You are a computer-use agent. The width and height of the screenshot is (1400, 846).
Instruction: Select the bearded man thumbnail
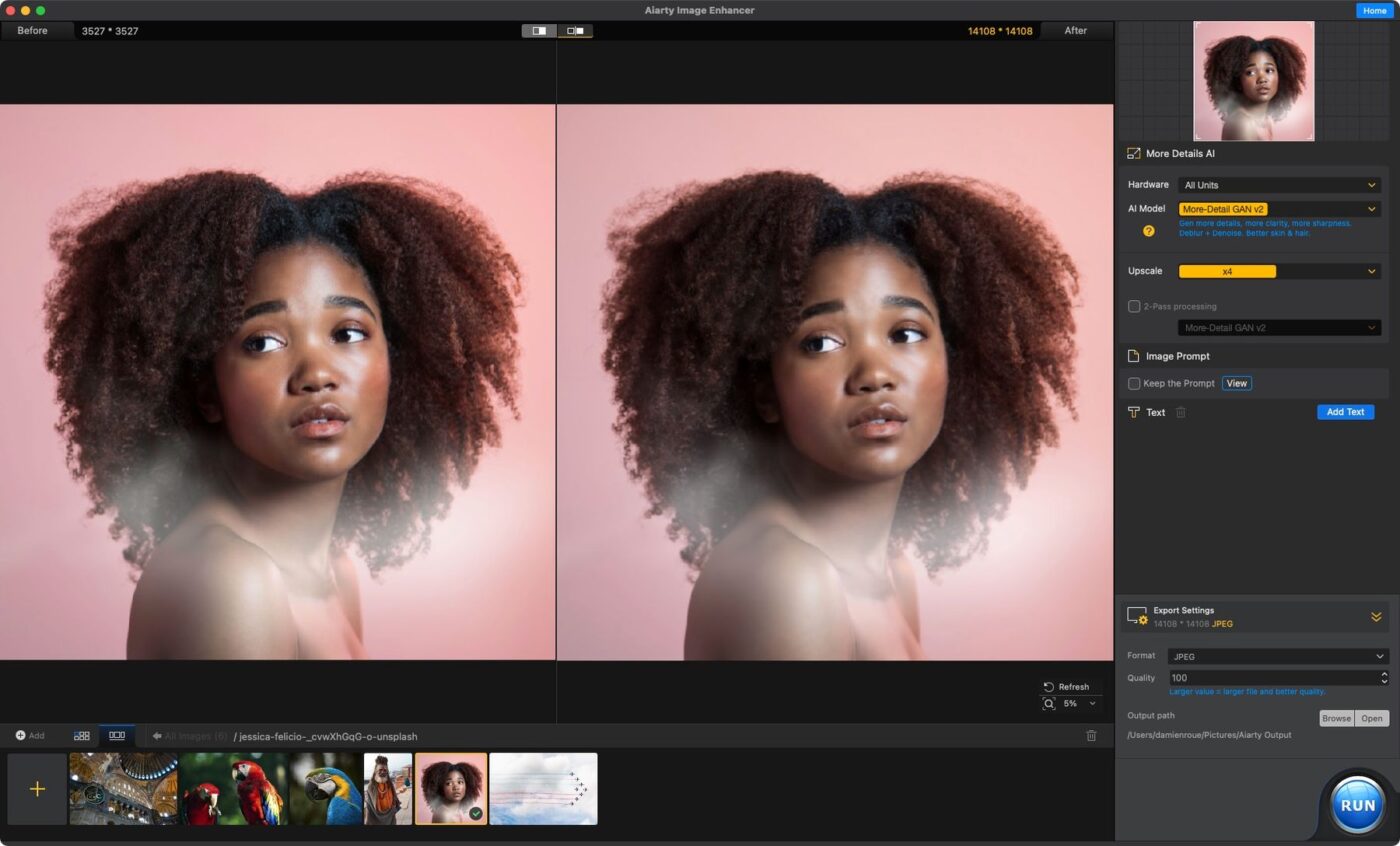pos(388,789)
